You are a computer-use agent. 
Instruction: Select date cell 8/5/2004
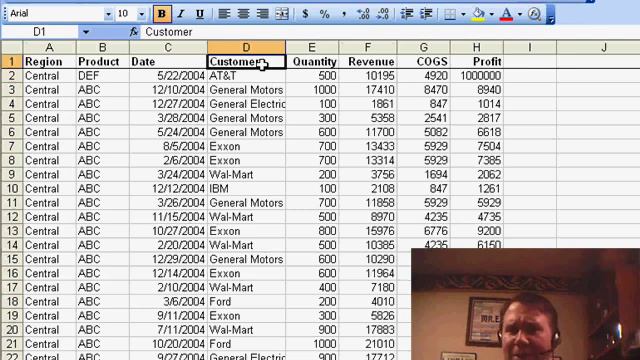tap(168, 146)
